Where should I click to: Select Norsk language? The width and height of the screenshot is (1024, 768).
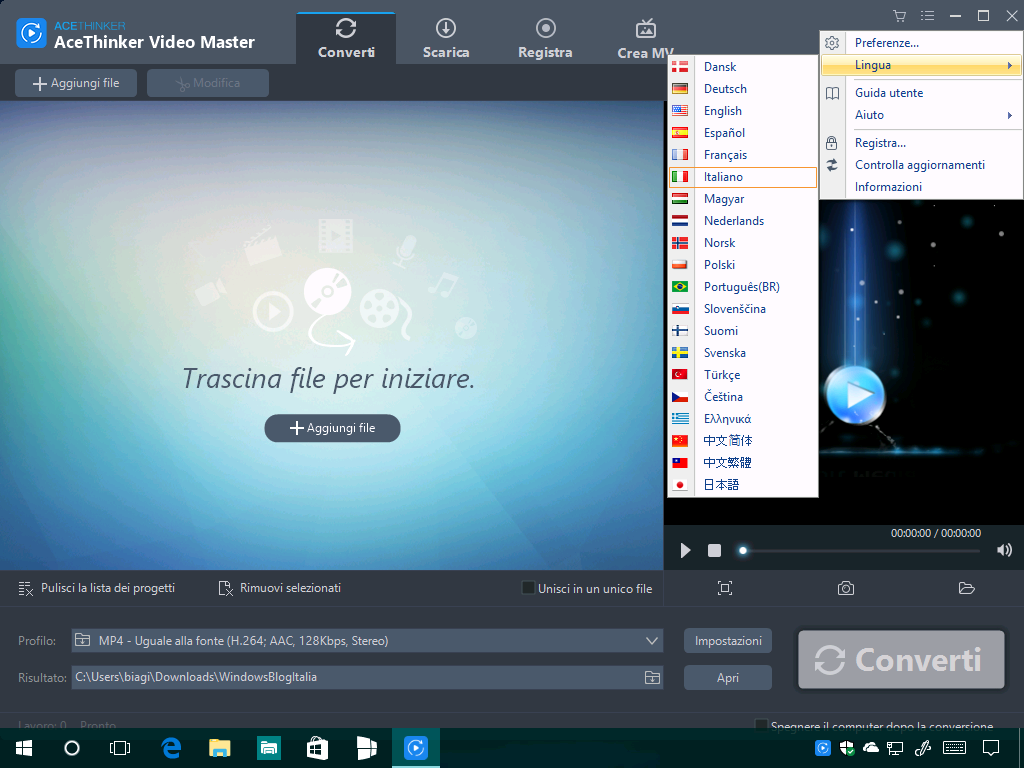[743, 243]
